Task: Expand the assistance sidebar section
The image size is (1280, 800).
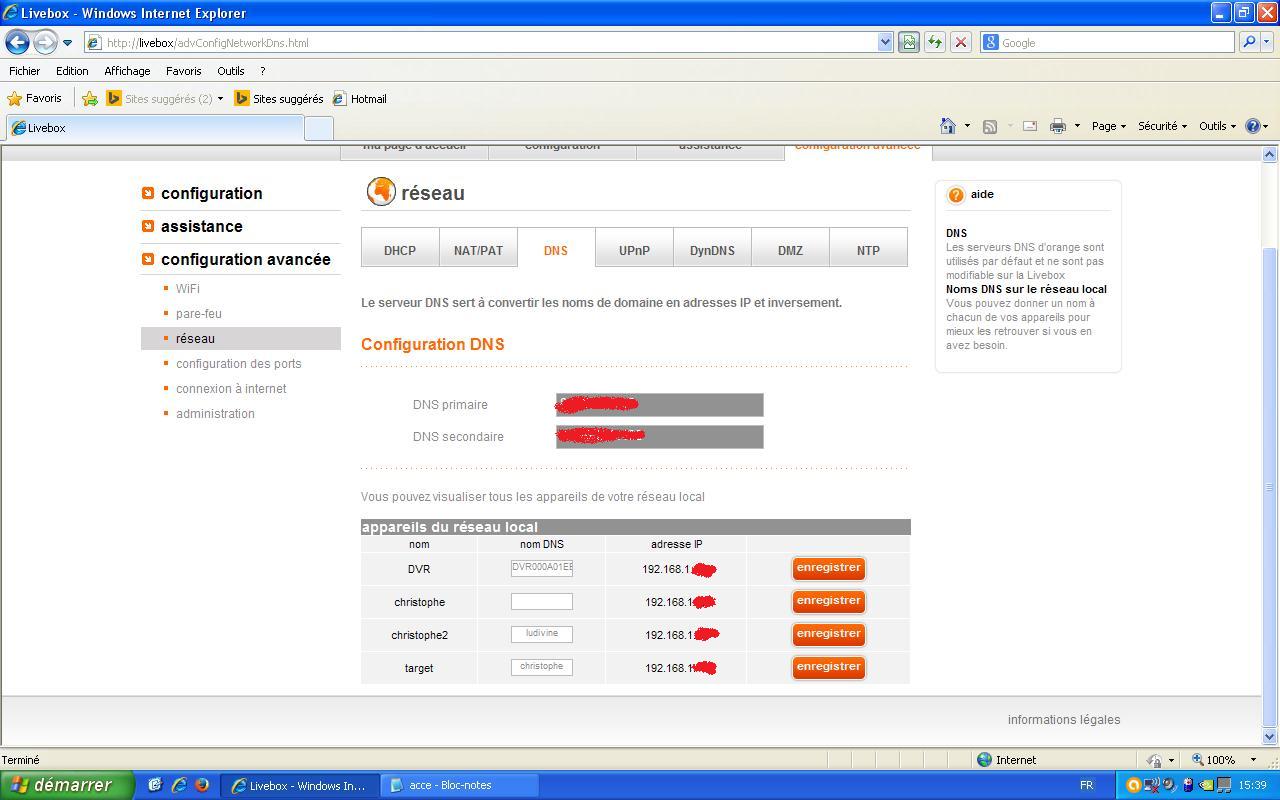Action: 201,226
